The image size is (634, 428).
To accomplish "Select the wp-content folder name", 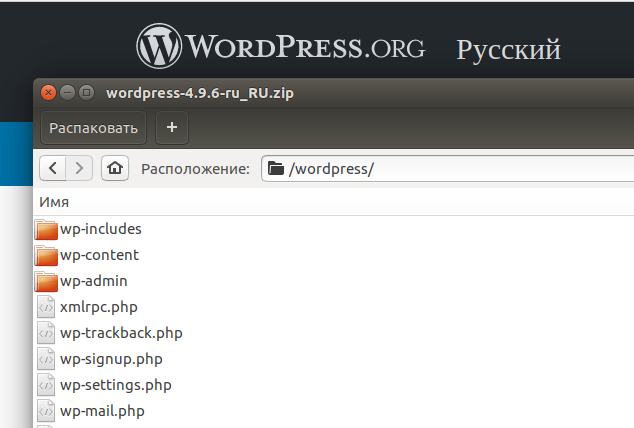I will (x=99, y=255).
